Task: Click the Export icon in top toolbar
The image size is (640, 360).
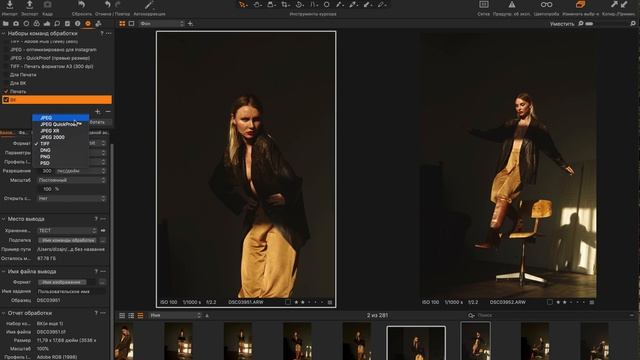Action: tap(29, 4)
